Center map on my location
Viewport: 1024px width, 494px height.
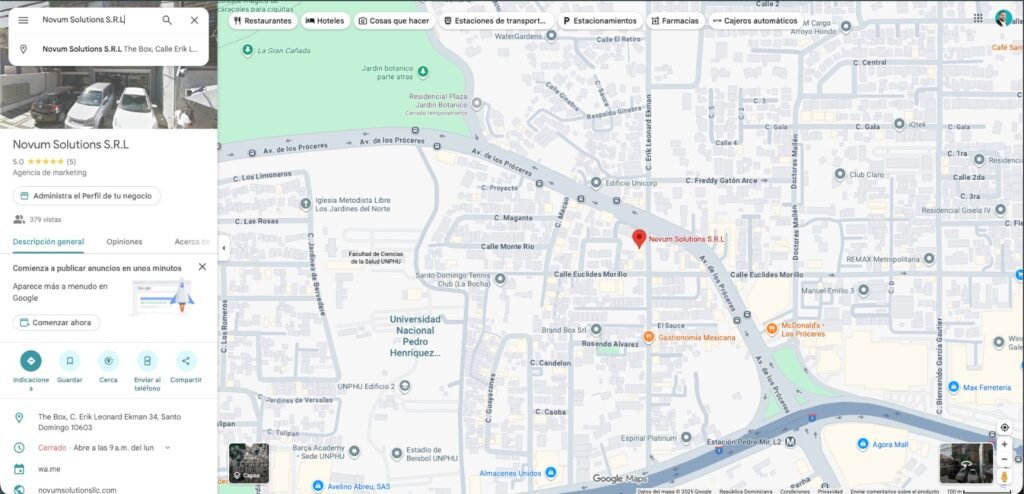coord(1004,427)
